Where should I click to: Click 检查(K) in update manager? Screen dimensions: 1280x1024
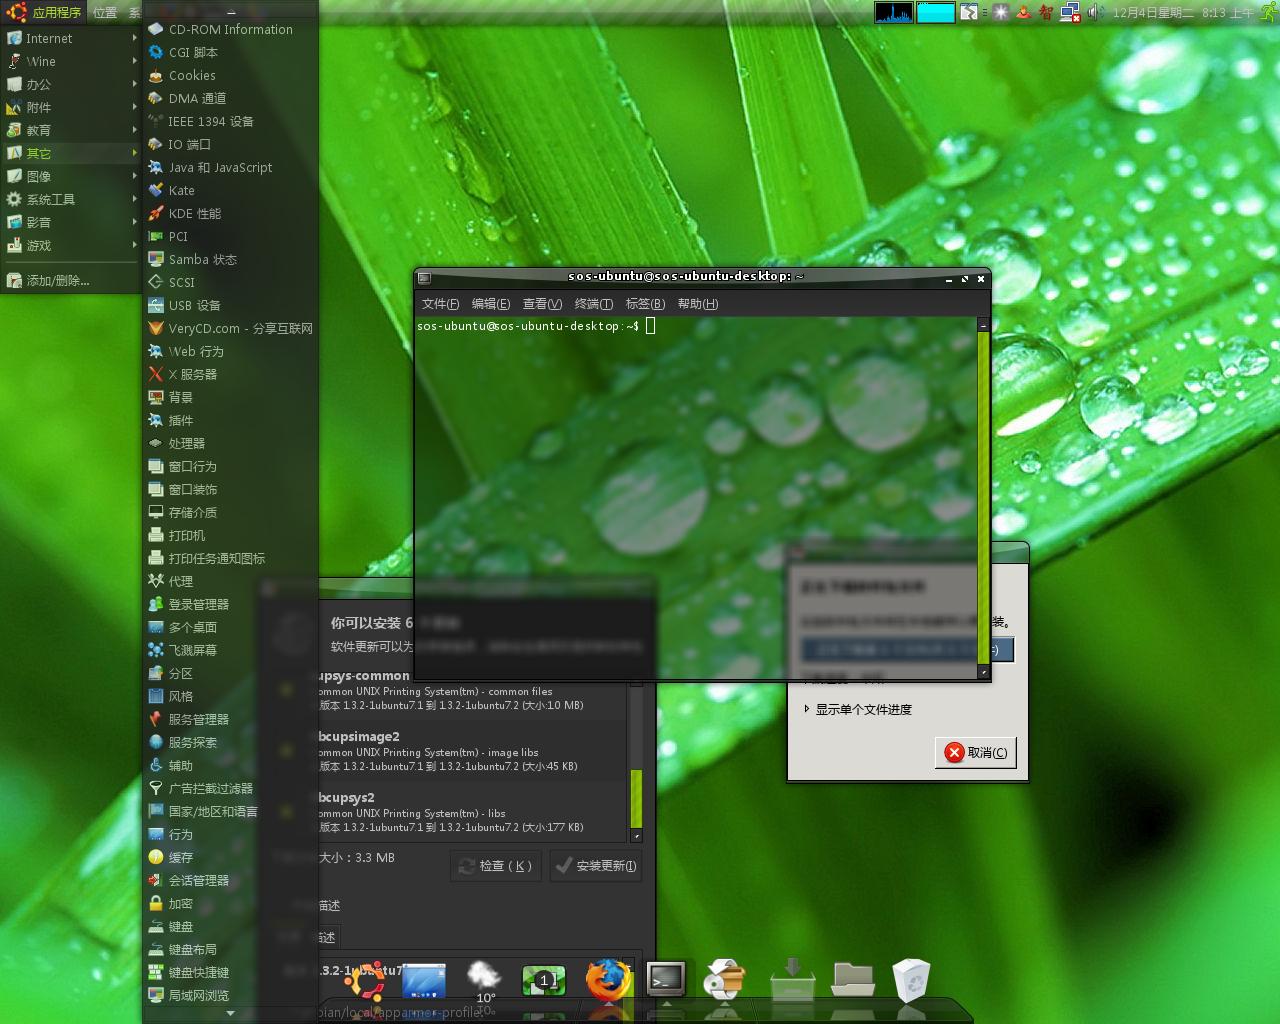pos(496,866)
